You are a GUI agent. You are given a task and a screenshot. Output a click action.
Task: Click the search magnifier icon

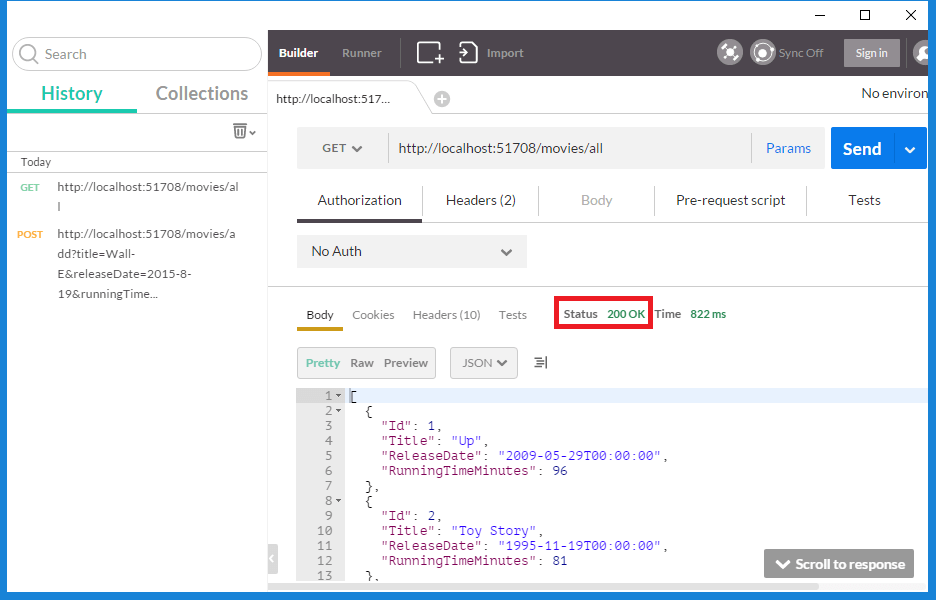[28, 53]
